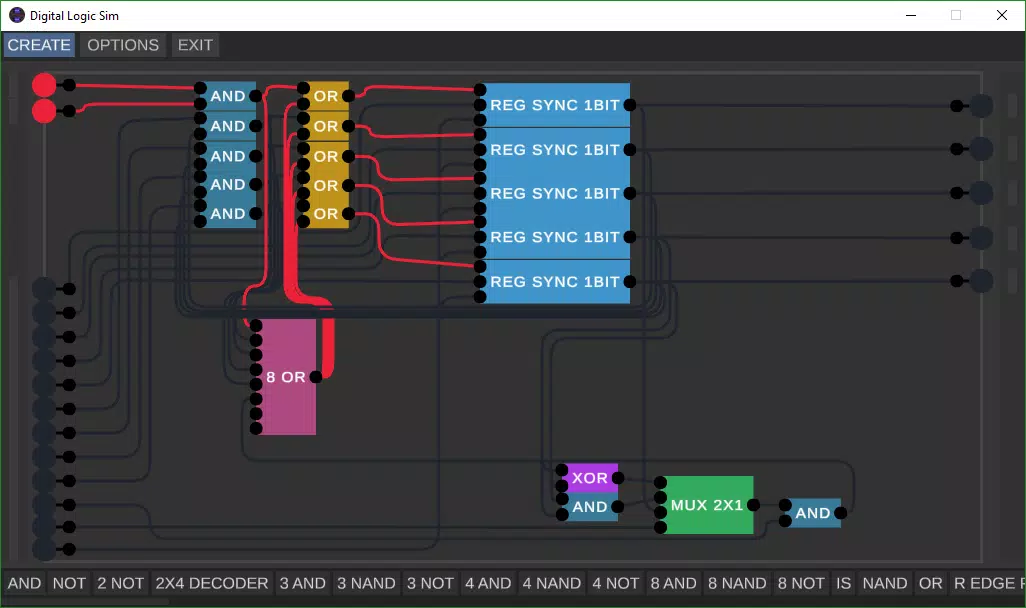Toggle the bottom-most dark input node
The width and height of the screenshot is (1026, 608).
tap(44, 549)
